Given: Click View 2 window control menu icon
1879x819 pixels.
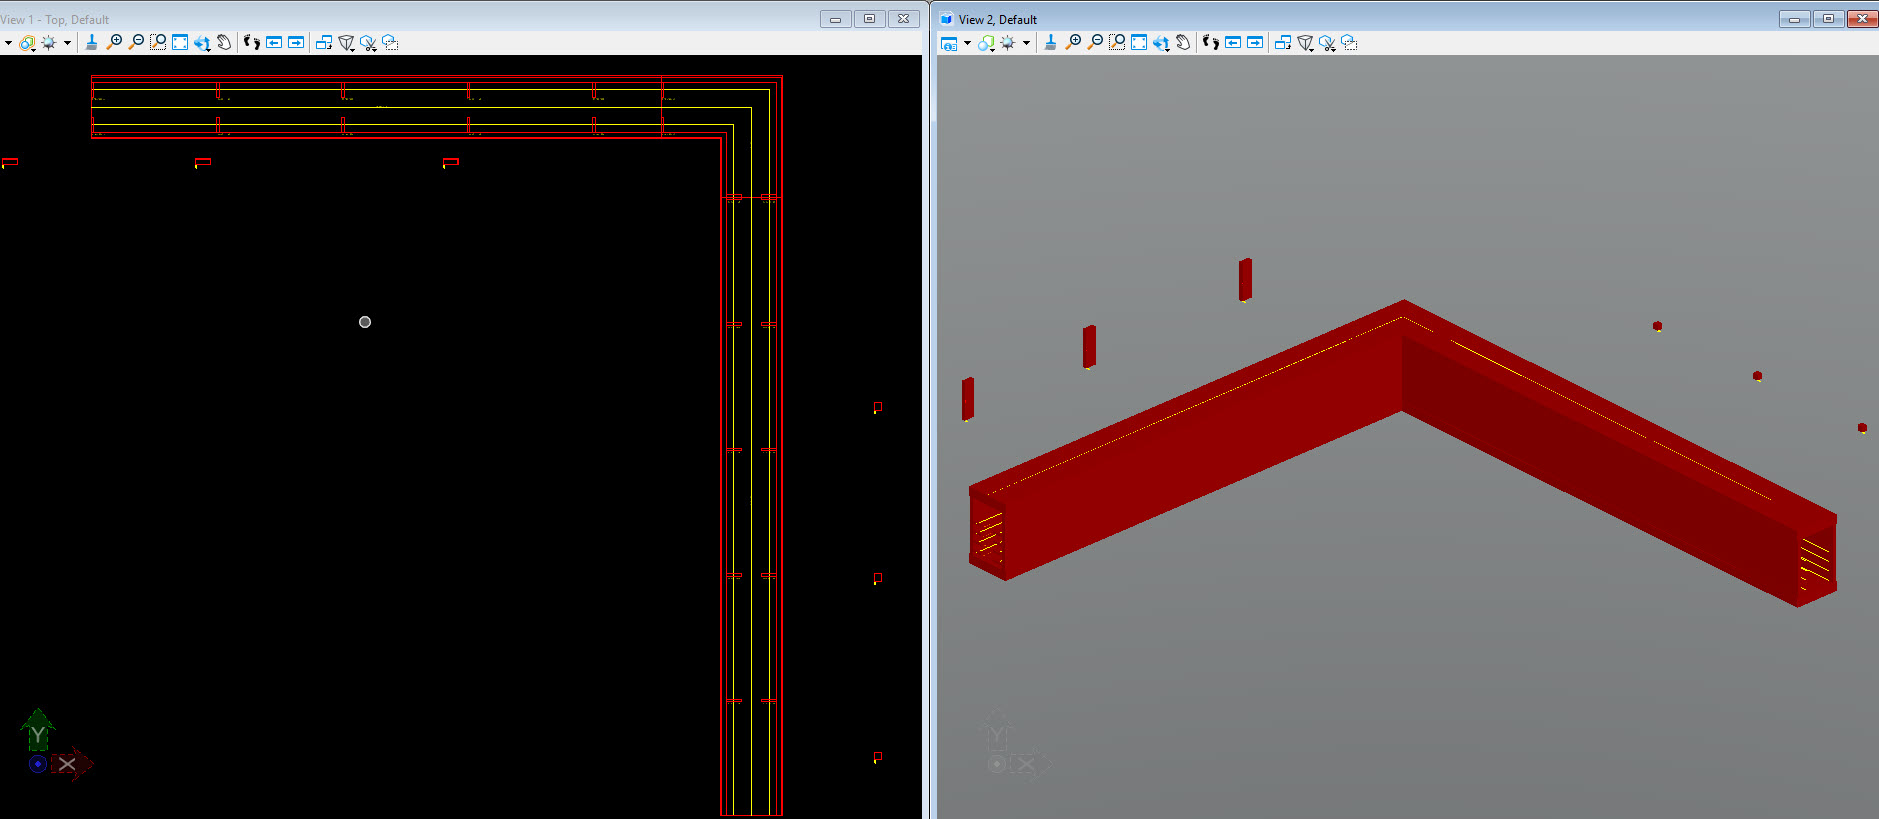Looking at the screenshot, I should [946, 19].
